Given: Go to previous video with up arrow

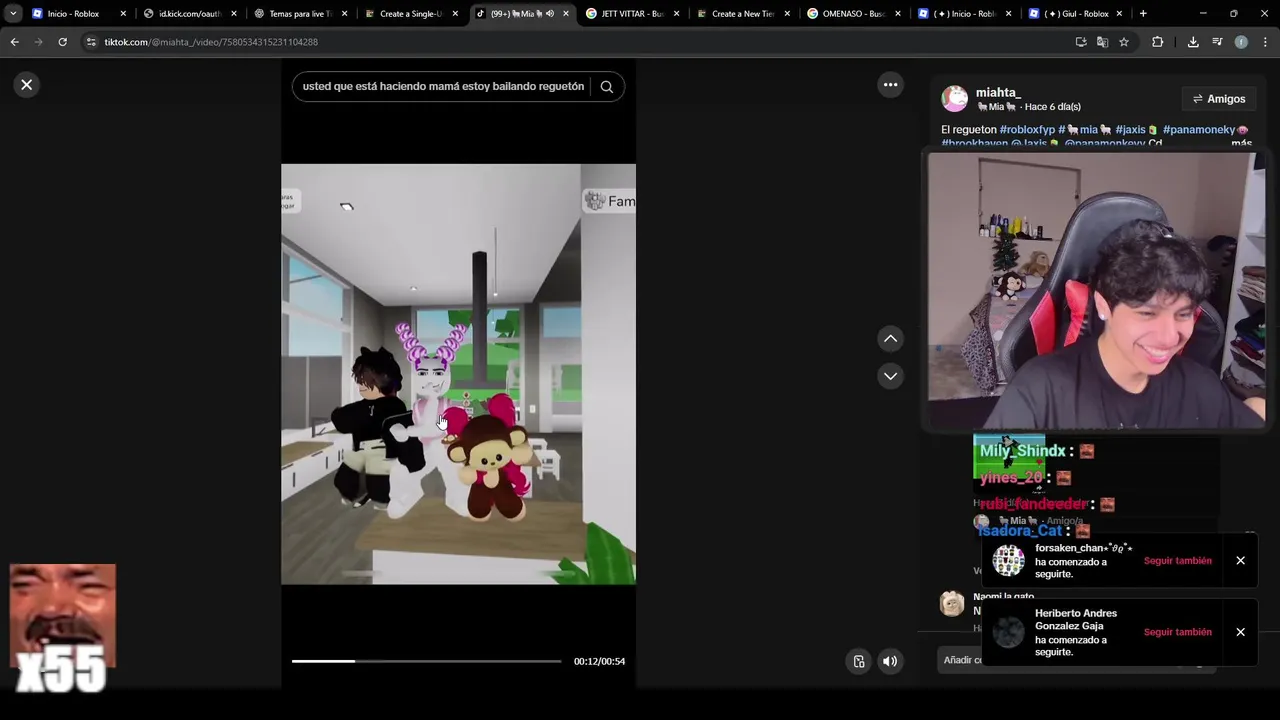Looking at the screenshot, I should click(x=890, y=339).
